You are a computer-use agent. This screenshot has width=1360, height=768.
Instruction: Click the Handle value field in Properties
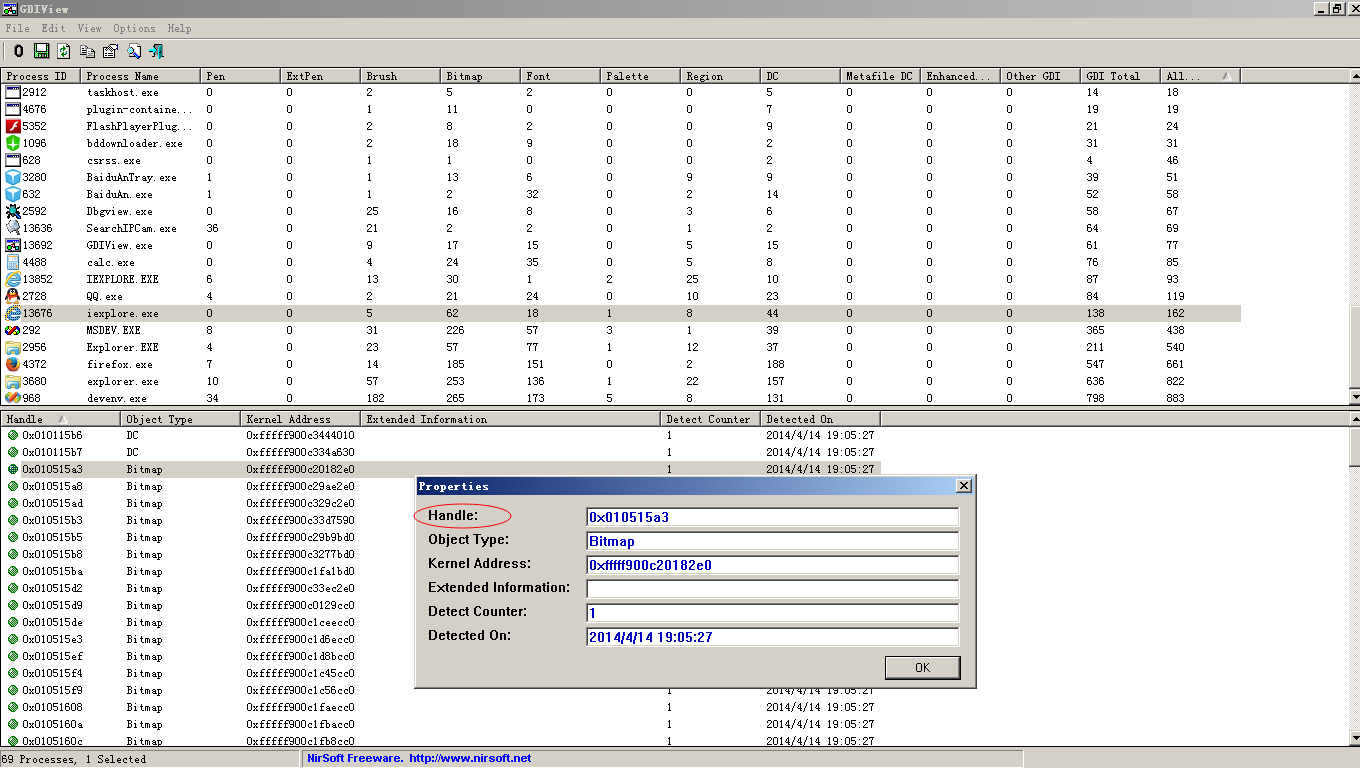pos(773,517)
